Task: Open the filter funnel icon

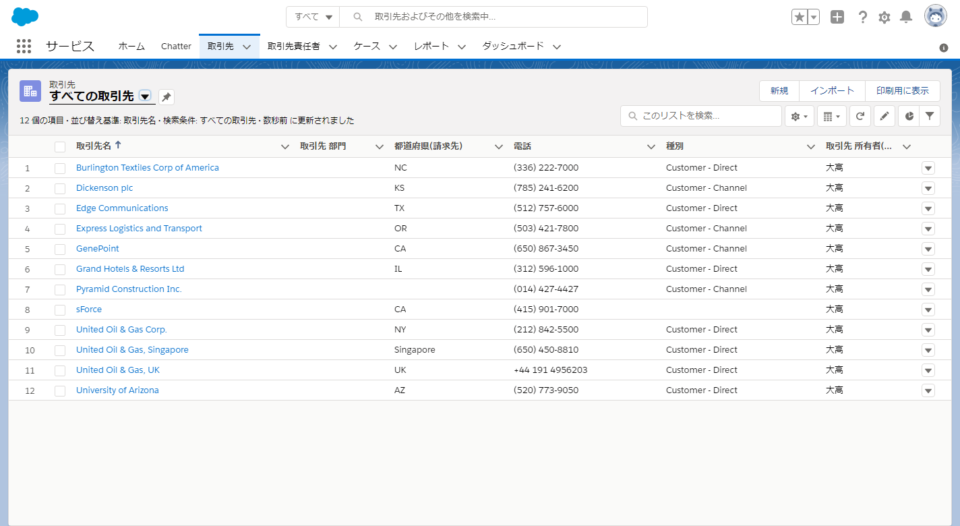Action: click(929, 116)
